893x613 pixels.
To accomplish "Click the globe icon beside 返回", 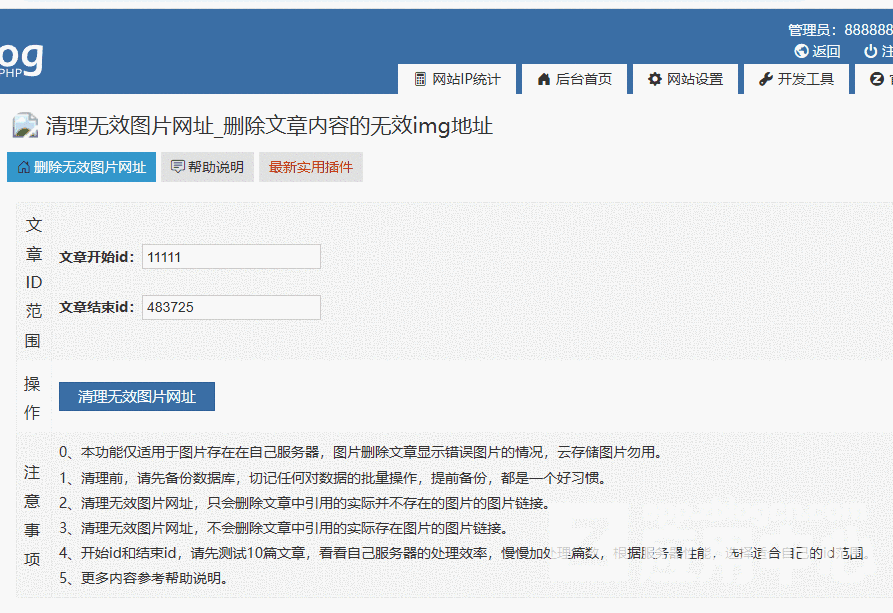I will coord(801,51).
